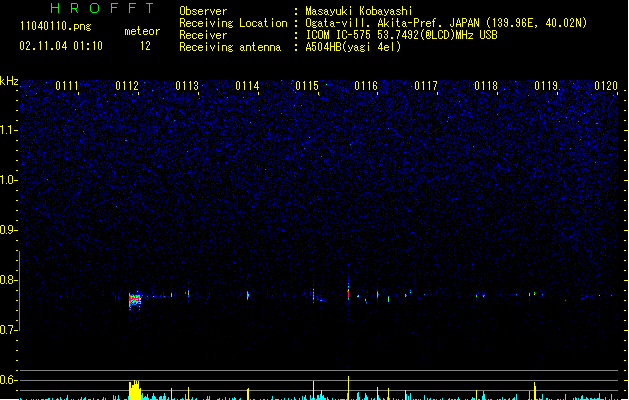Screen dimensions: 629x400
Task: Click time marker 0117
Action: click(x=426, y=86)
